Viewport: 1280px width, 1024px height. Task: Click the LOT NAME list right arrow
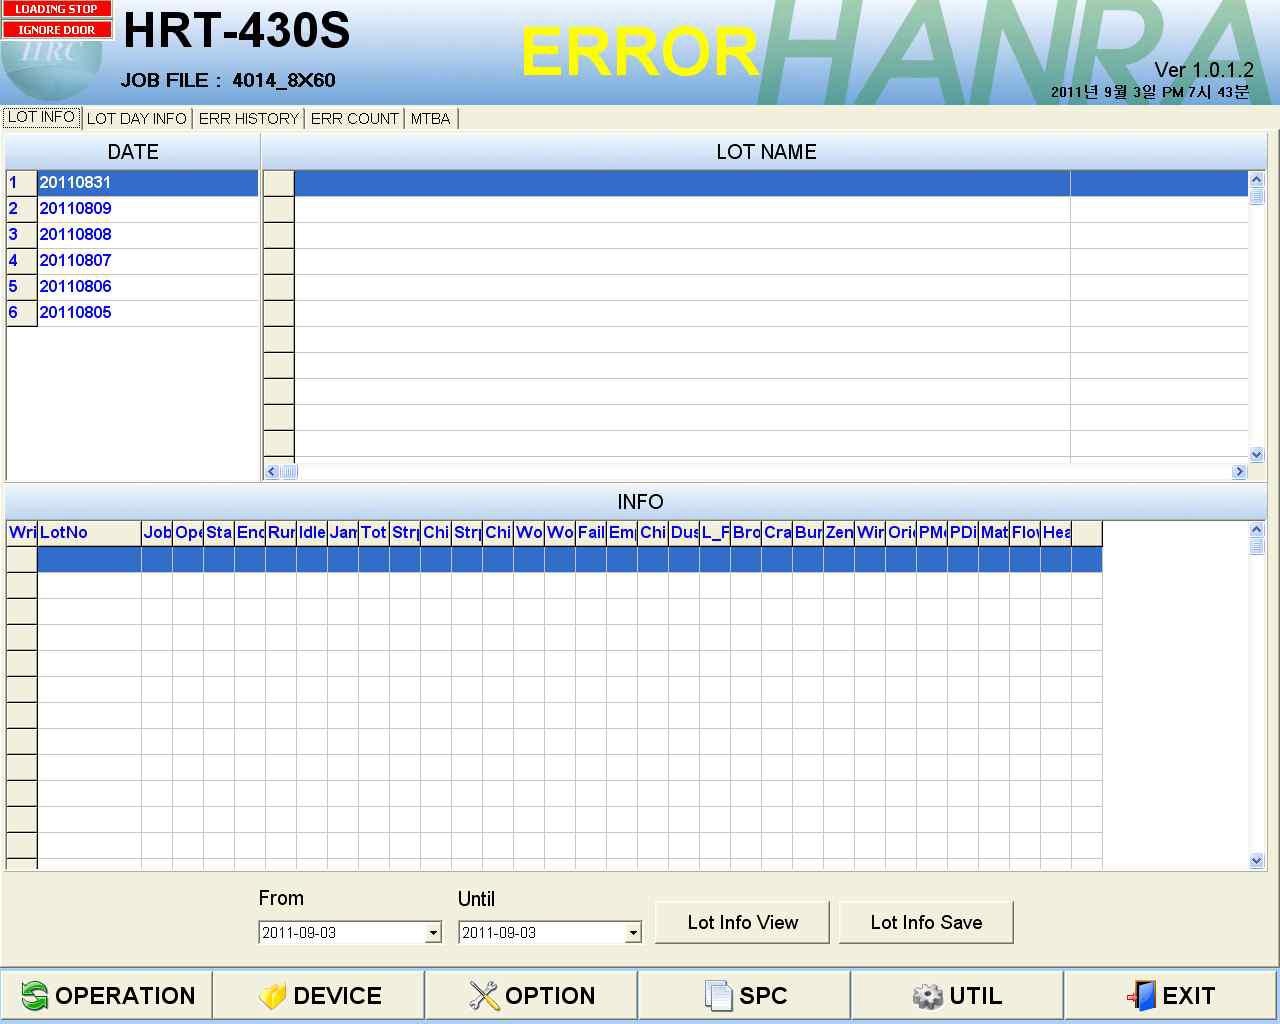(1240, 471)
